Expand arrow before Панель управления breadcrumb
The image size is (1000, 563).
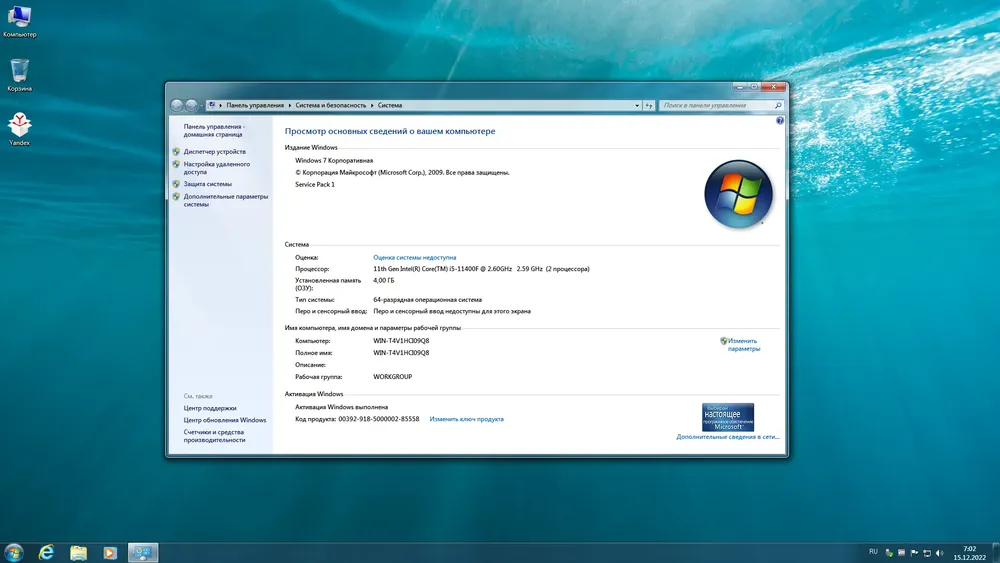coord(221,105)
